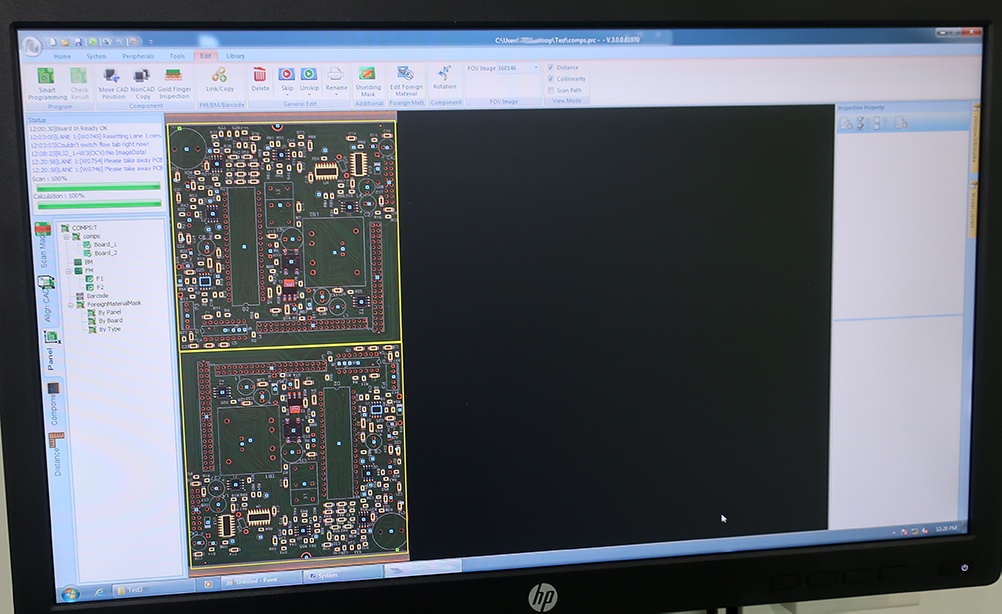Open the Smart Programming tool

pos(47,83)
